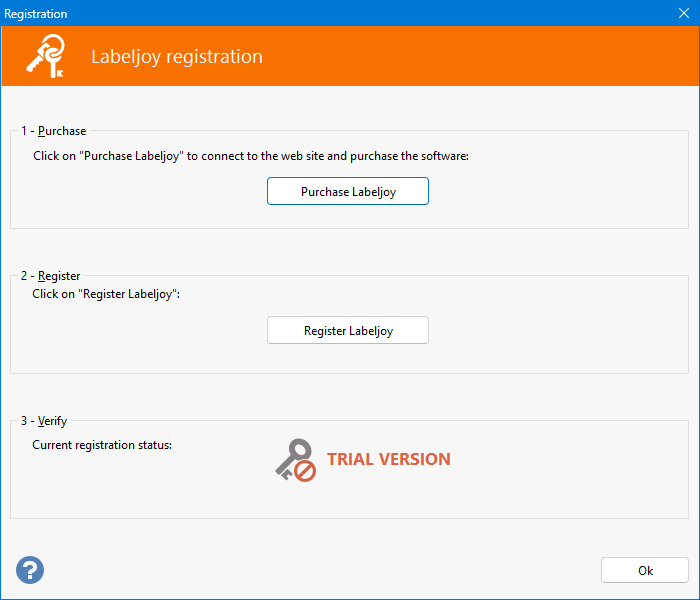
Task: Close the Registration window
Action: (x=683, y=14)
